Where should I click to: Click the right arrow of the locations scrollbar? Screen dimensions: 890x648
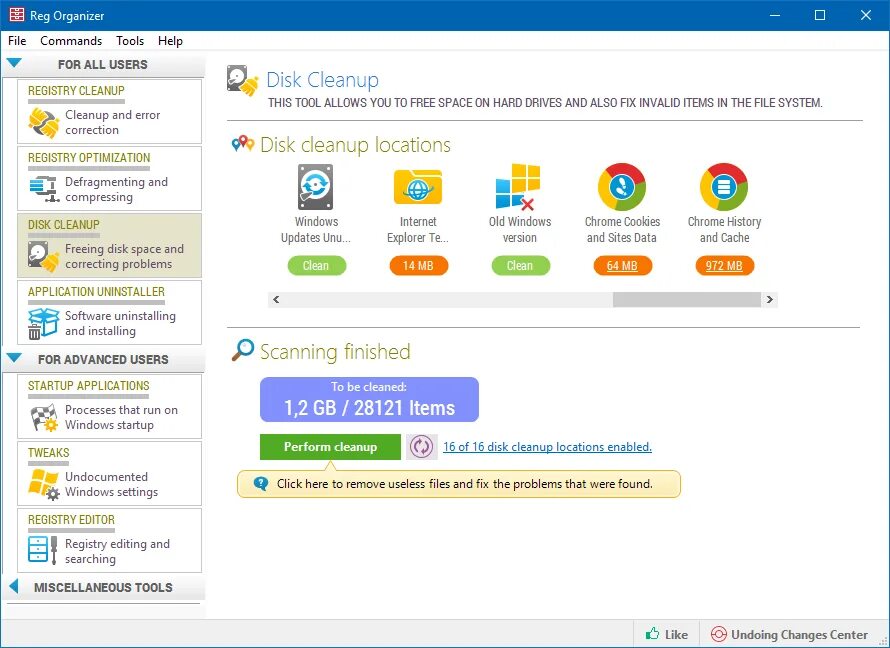click(768, 299)
